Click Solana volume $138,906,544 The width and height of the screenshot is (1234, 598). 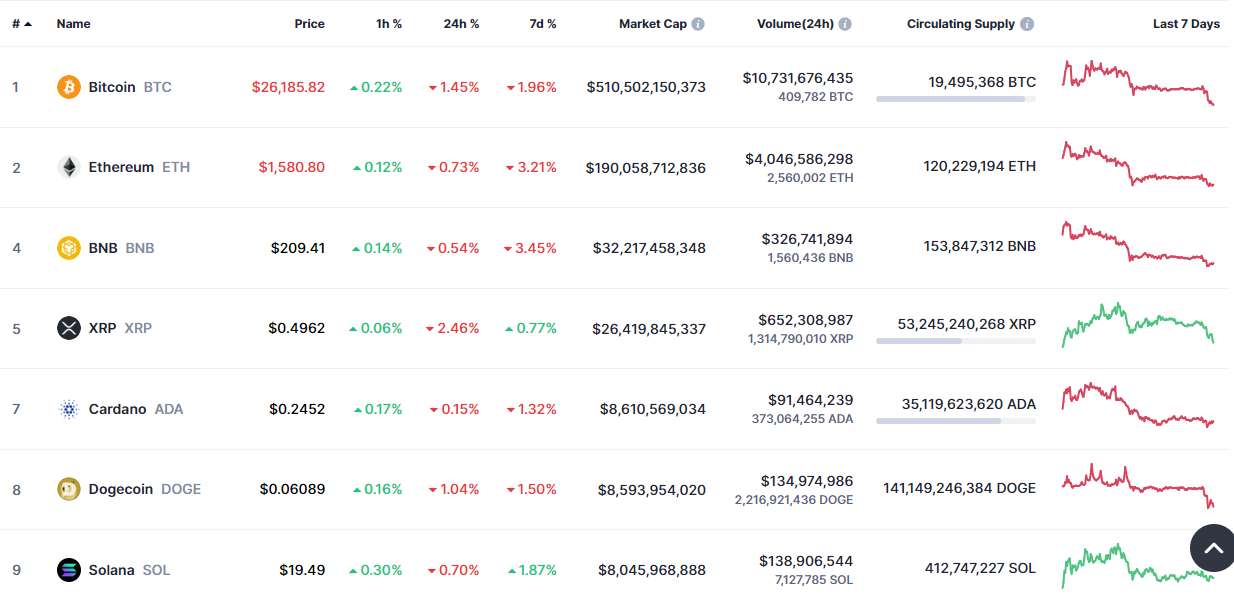point(806,561)
